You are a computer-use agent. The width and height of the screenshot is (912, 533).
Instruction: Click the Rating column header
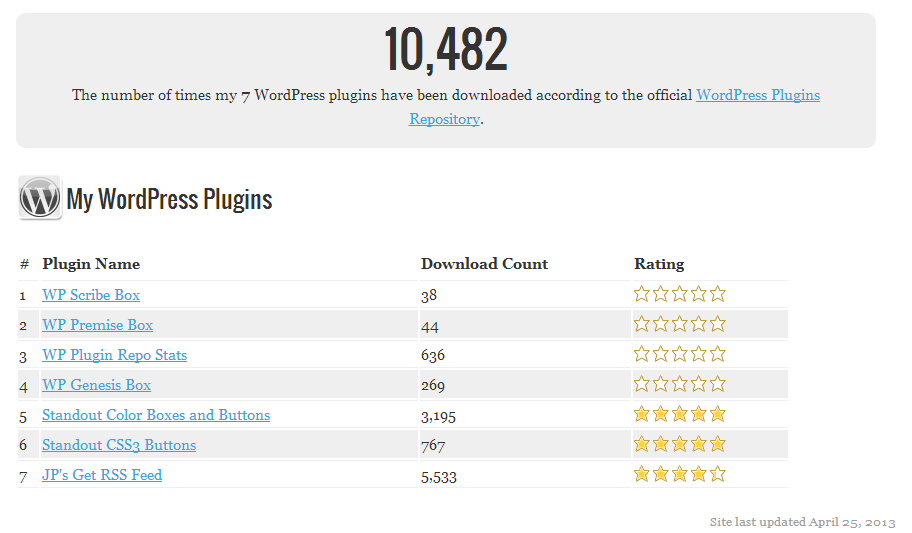[659, 264]
